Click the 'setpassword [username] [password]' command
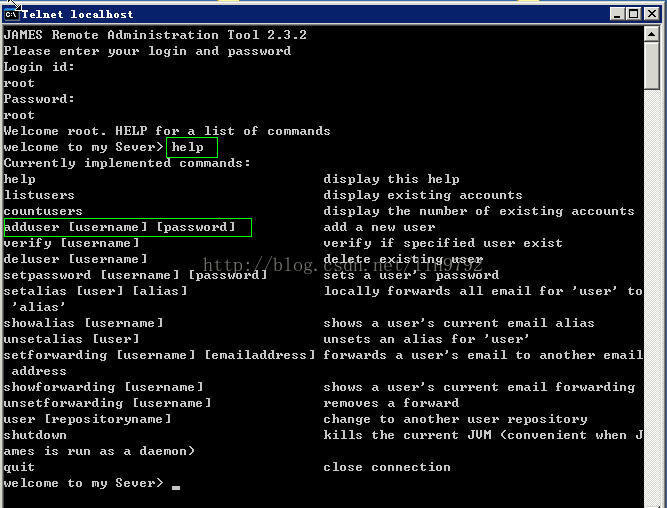The height and width of the screenshot is (508, 667). coord(135,275)
